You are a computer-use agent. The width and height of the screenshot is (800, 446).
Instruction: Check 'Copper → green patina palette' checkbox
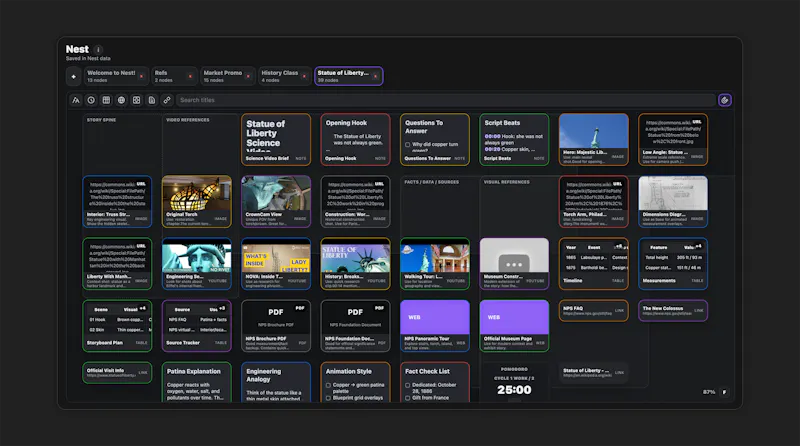[x=328, y=385]
